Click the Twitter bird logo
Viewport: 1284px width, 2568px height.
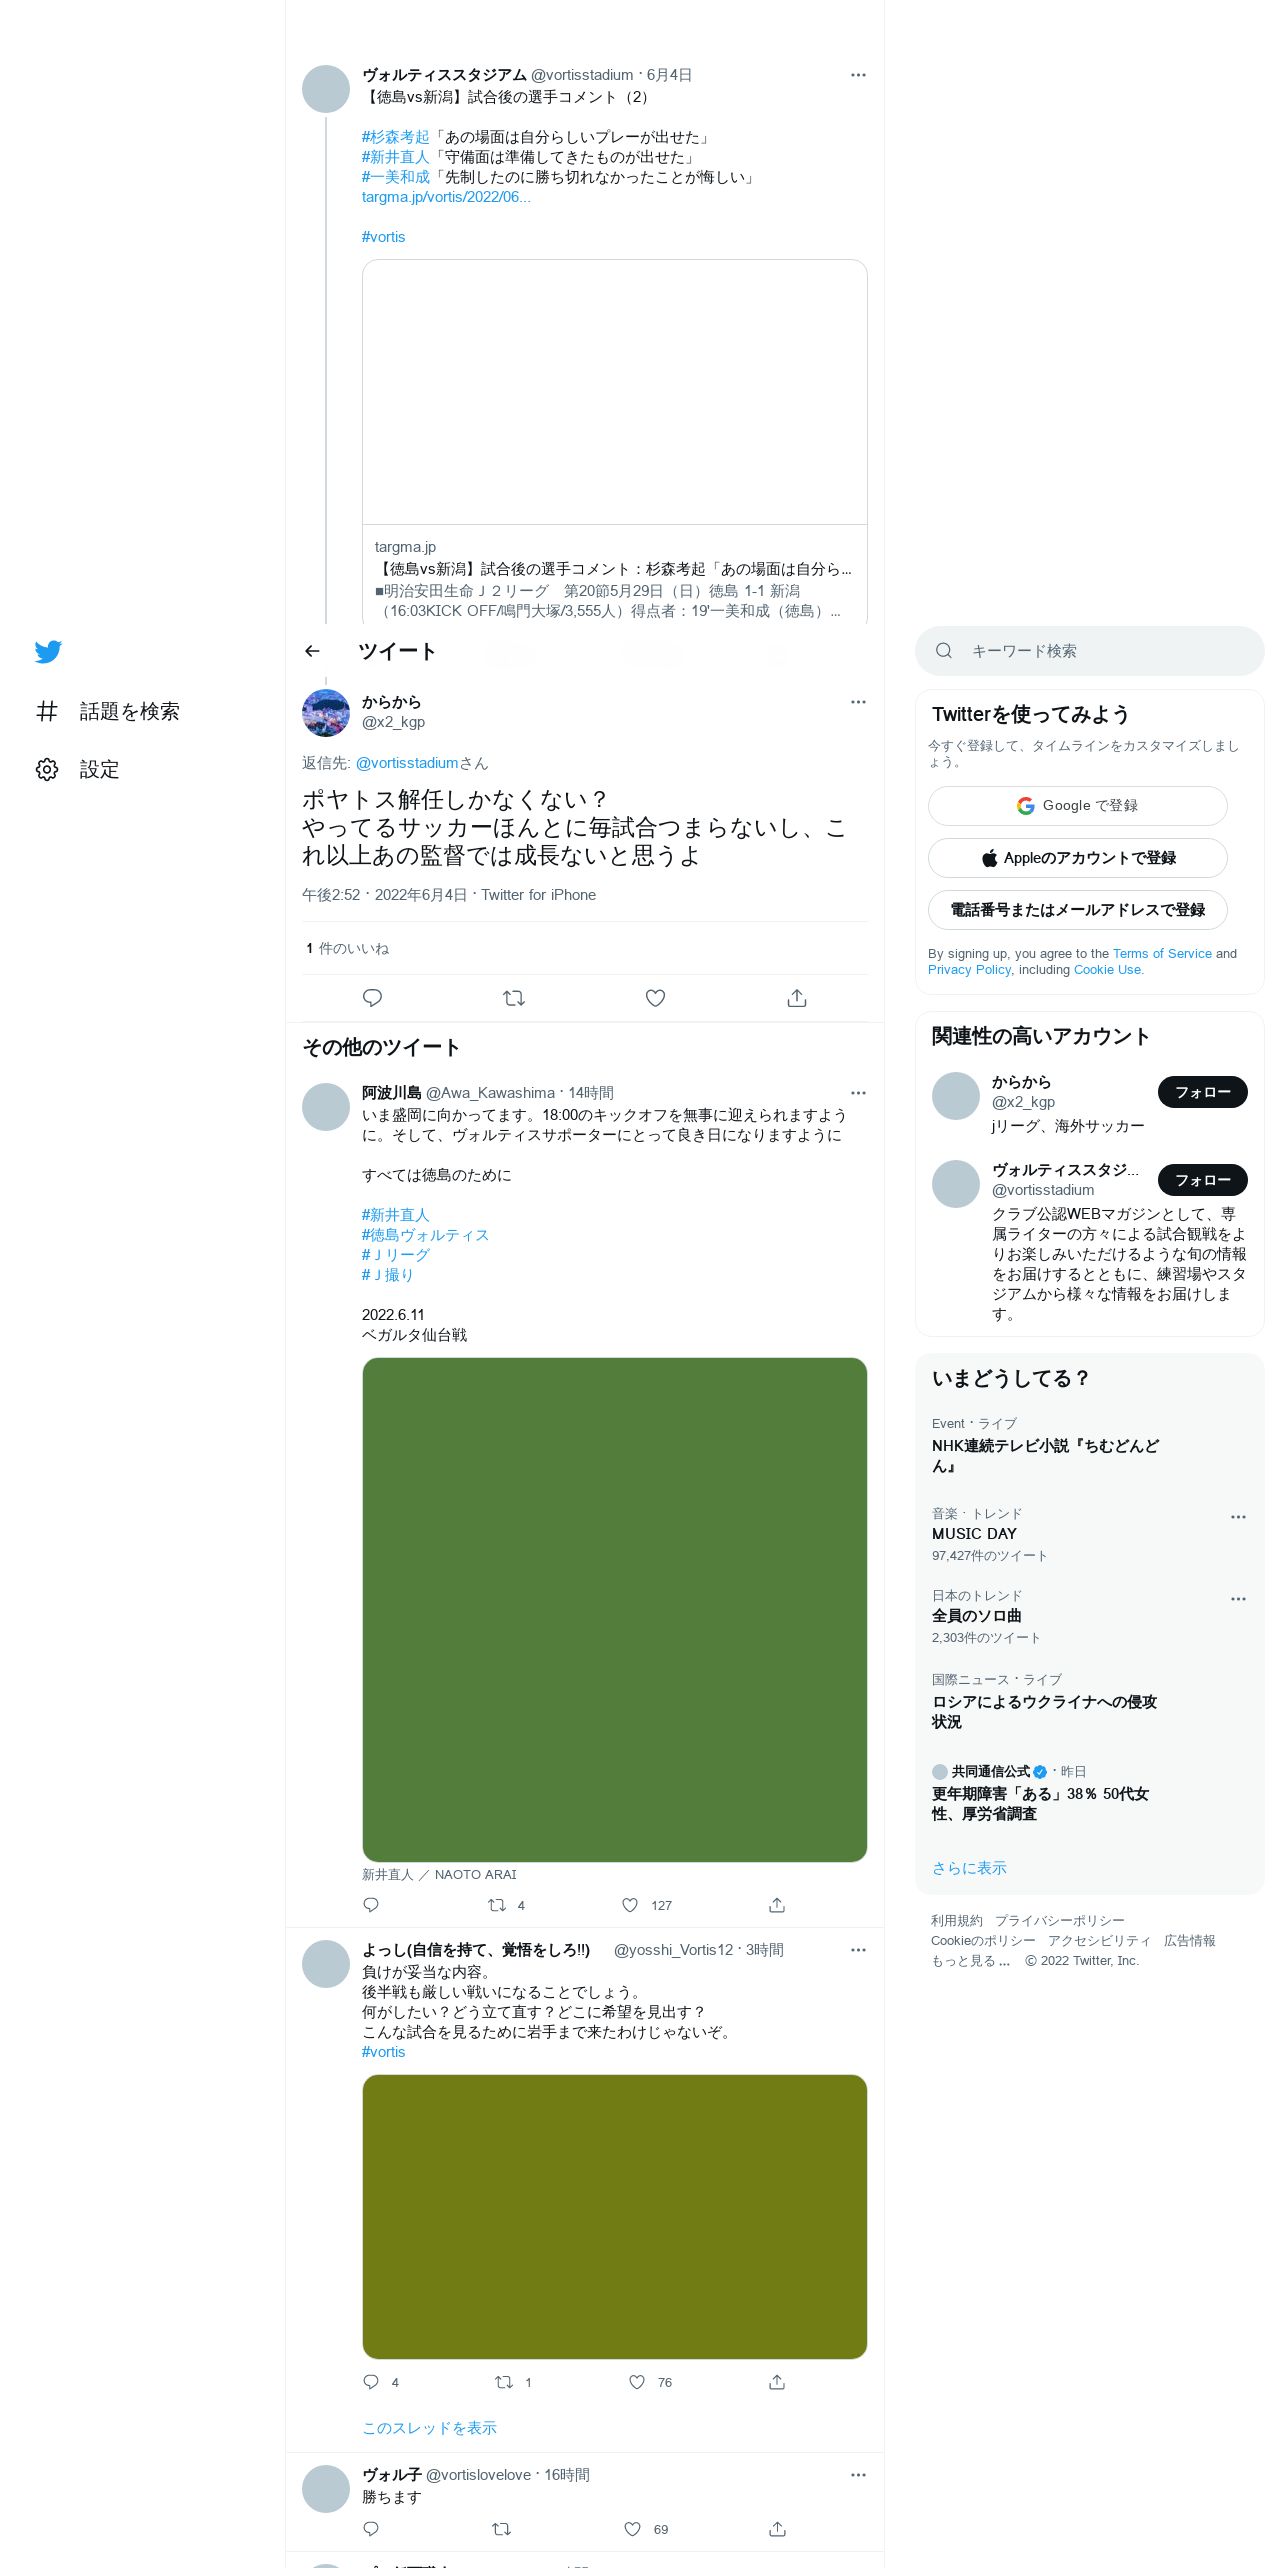48,652
